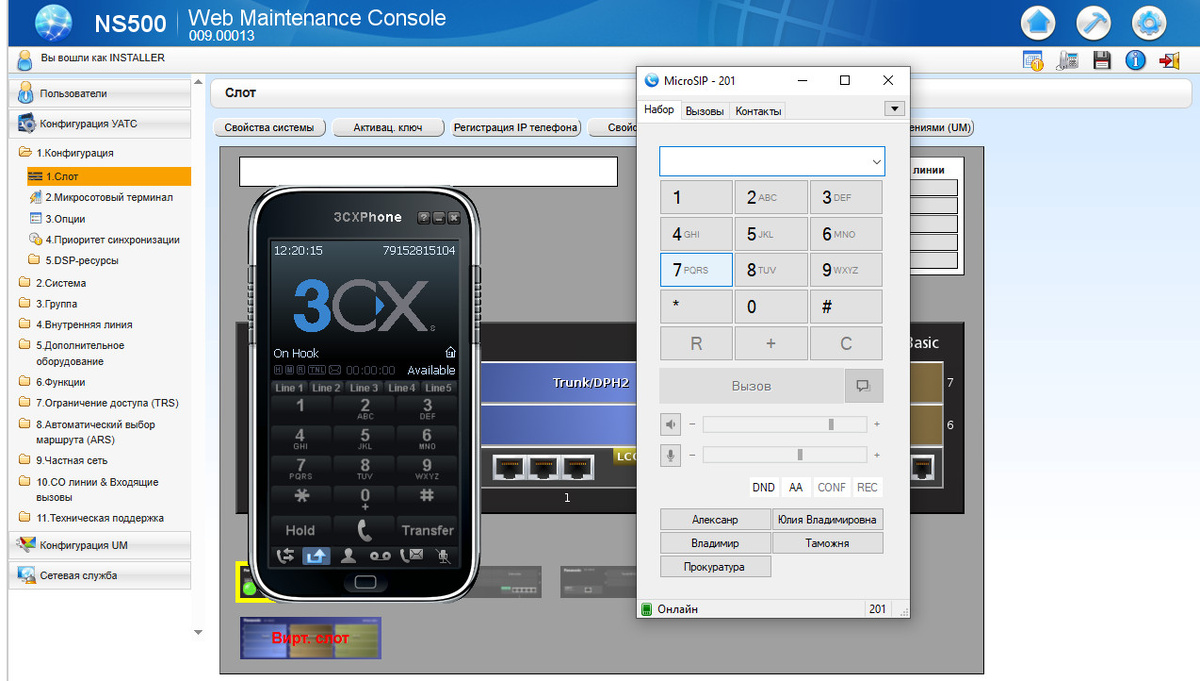The width and height of the screenshot is (1200, 681).
Task: Click the wrench icon in the header
Action: pyautogui.click(x=1094, y=22)
